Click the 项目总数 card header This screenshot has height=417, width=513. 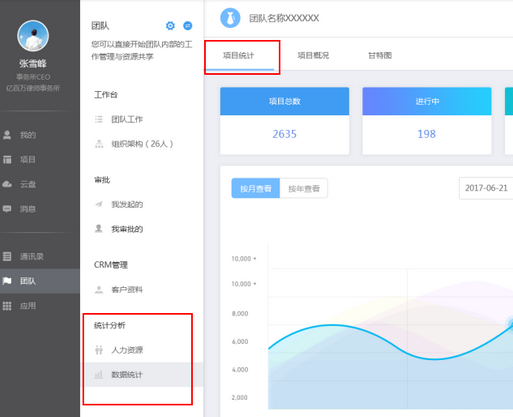[285, 101]
